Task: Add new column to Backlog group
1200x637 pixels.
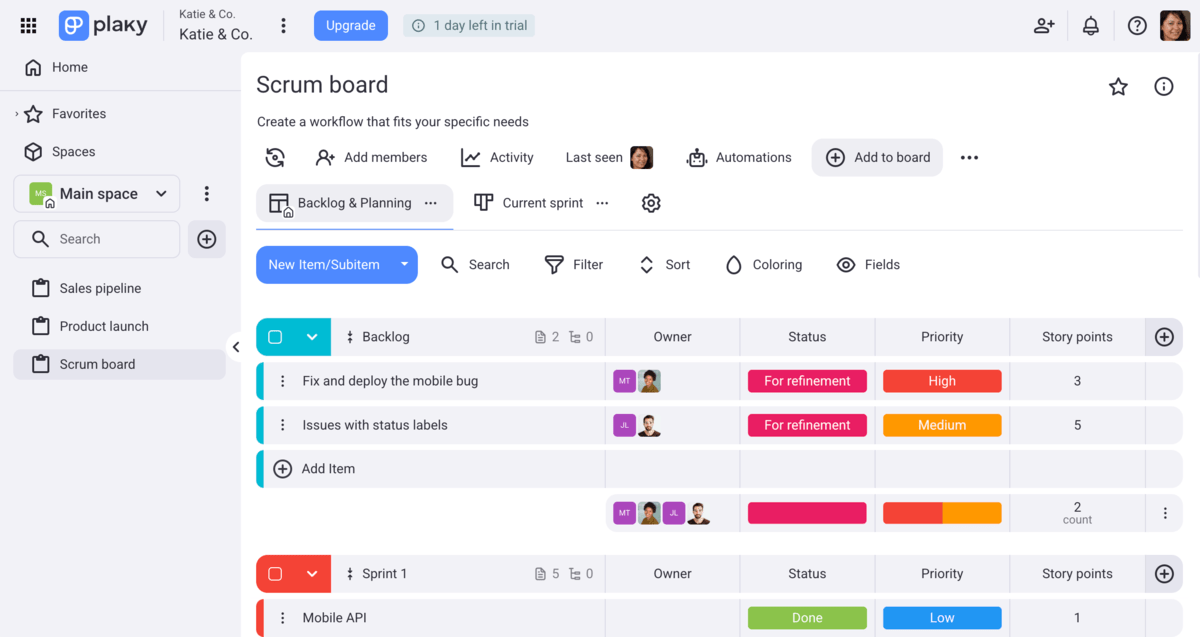Action: (x=1164, y=337)
